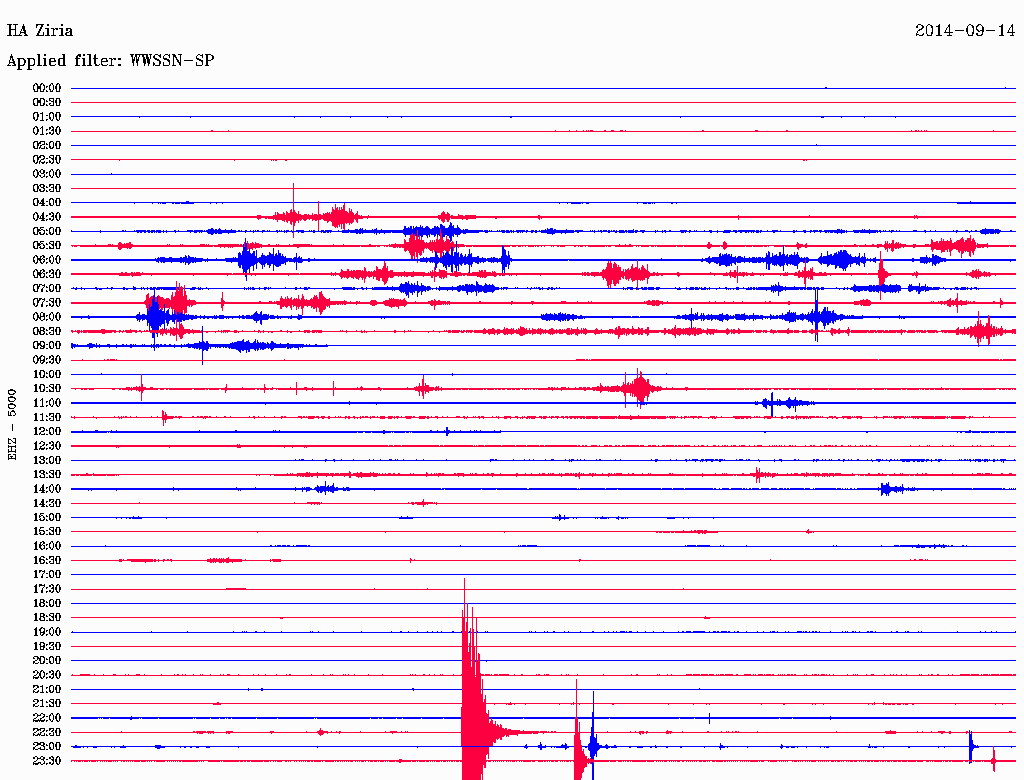Select the 03:00 time label
Image resolution: width=1024 pixels, height=780 pixels.
point(47,174)
